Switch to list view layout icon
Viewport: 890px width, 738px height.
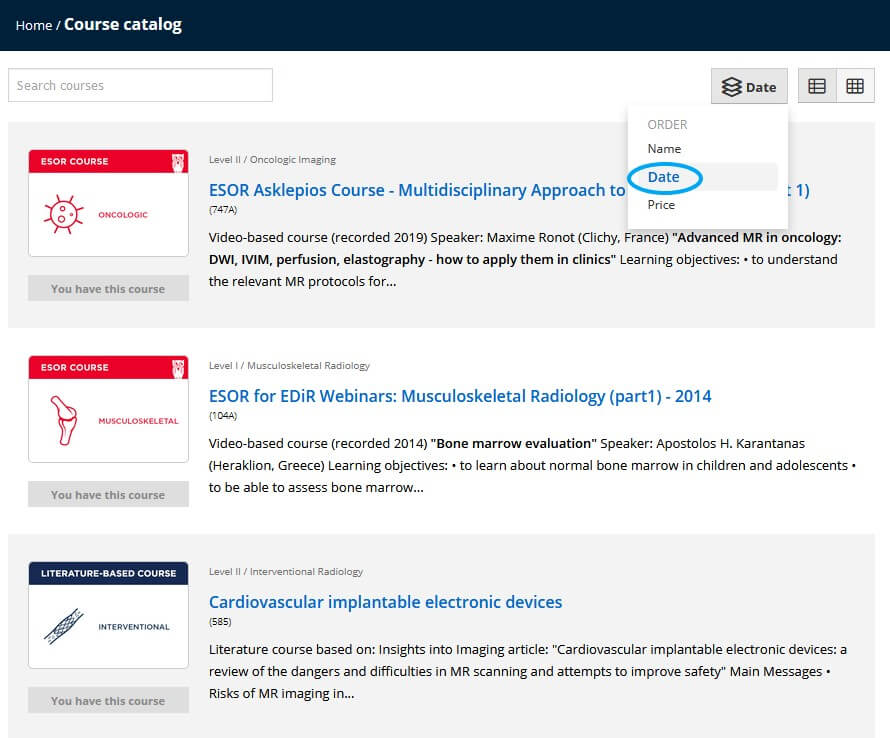coord(817,86)
